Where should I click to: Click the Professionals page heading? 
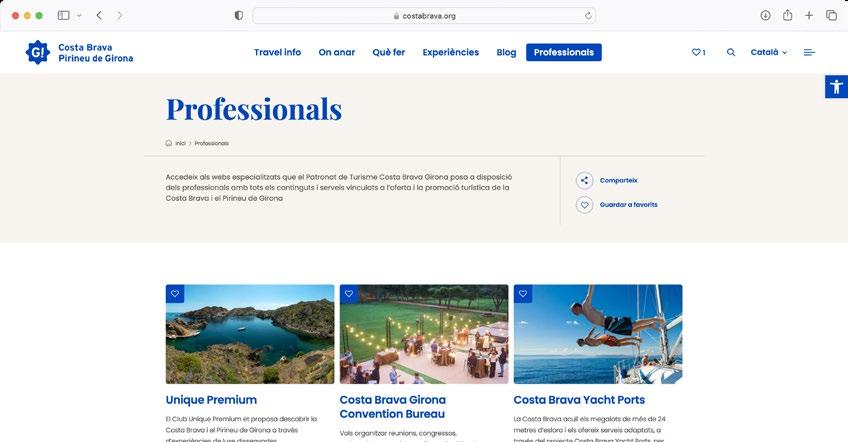(x=254, y=109)
